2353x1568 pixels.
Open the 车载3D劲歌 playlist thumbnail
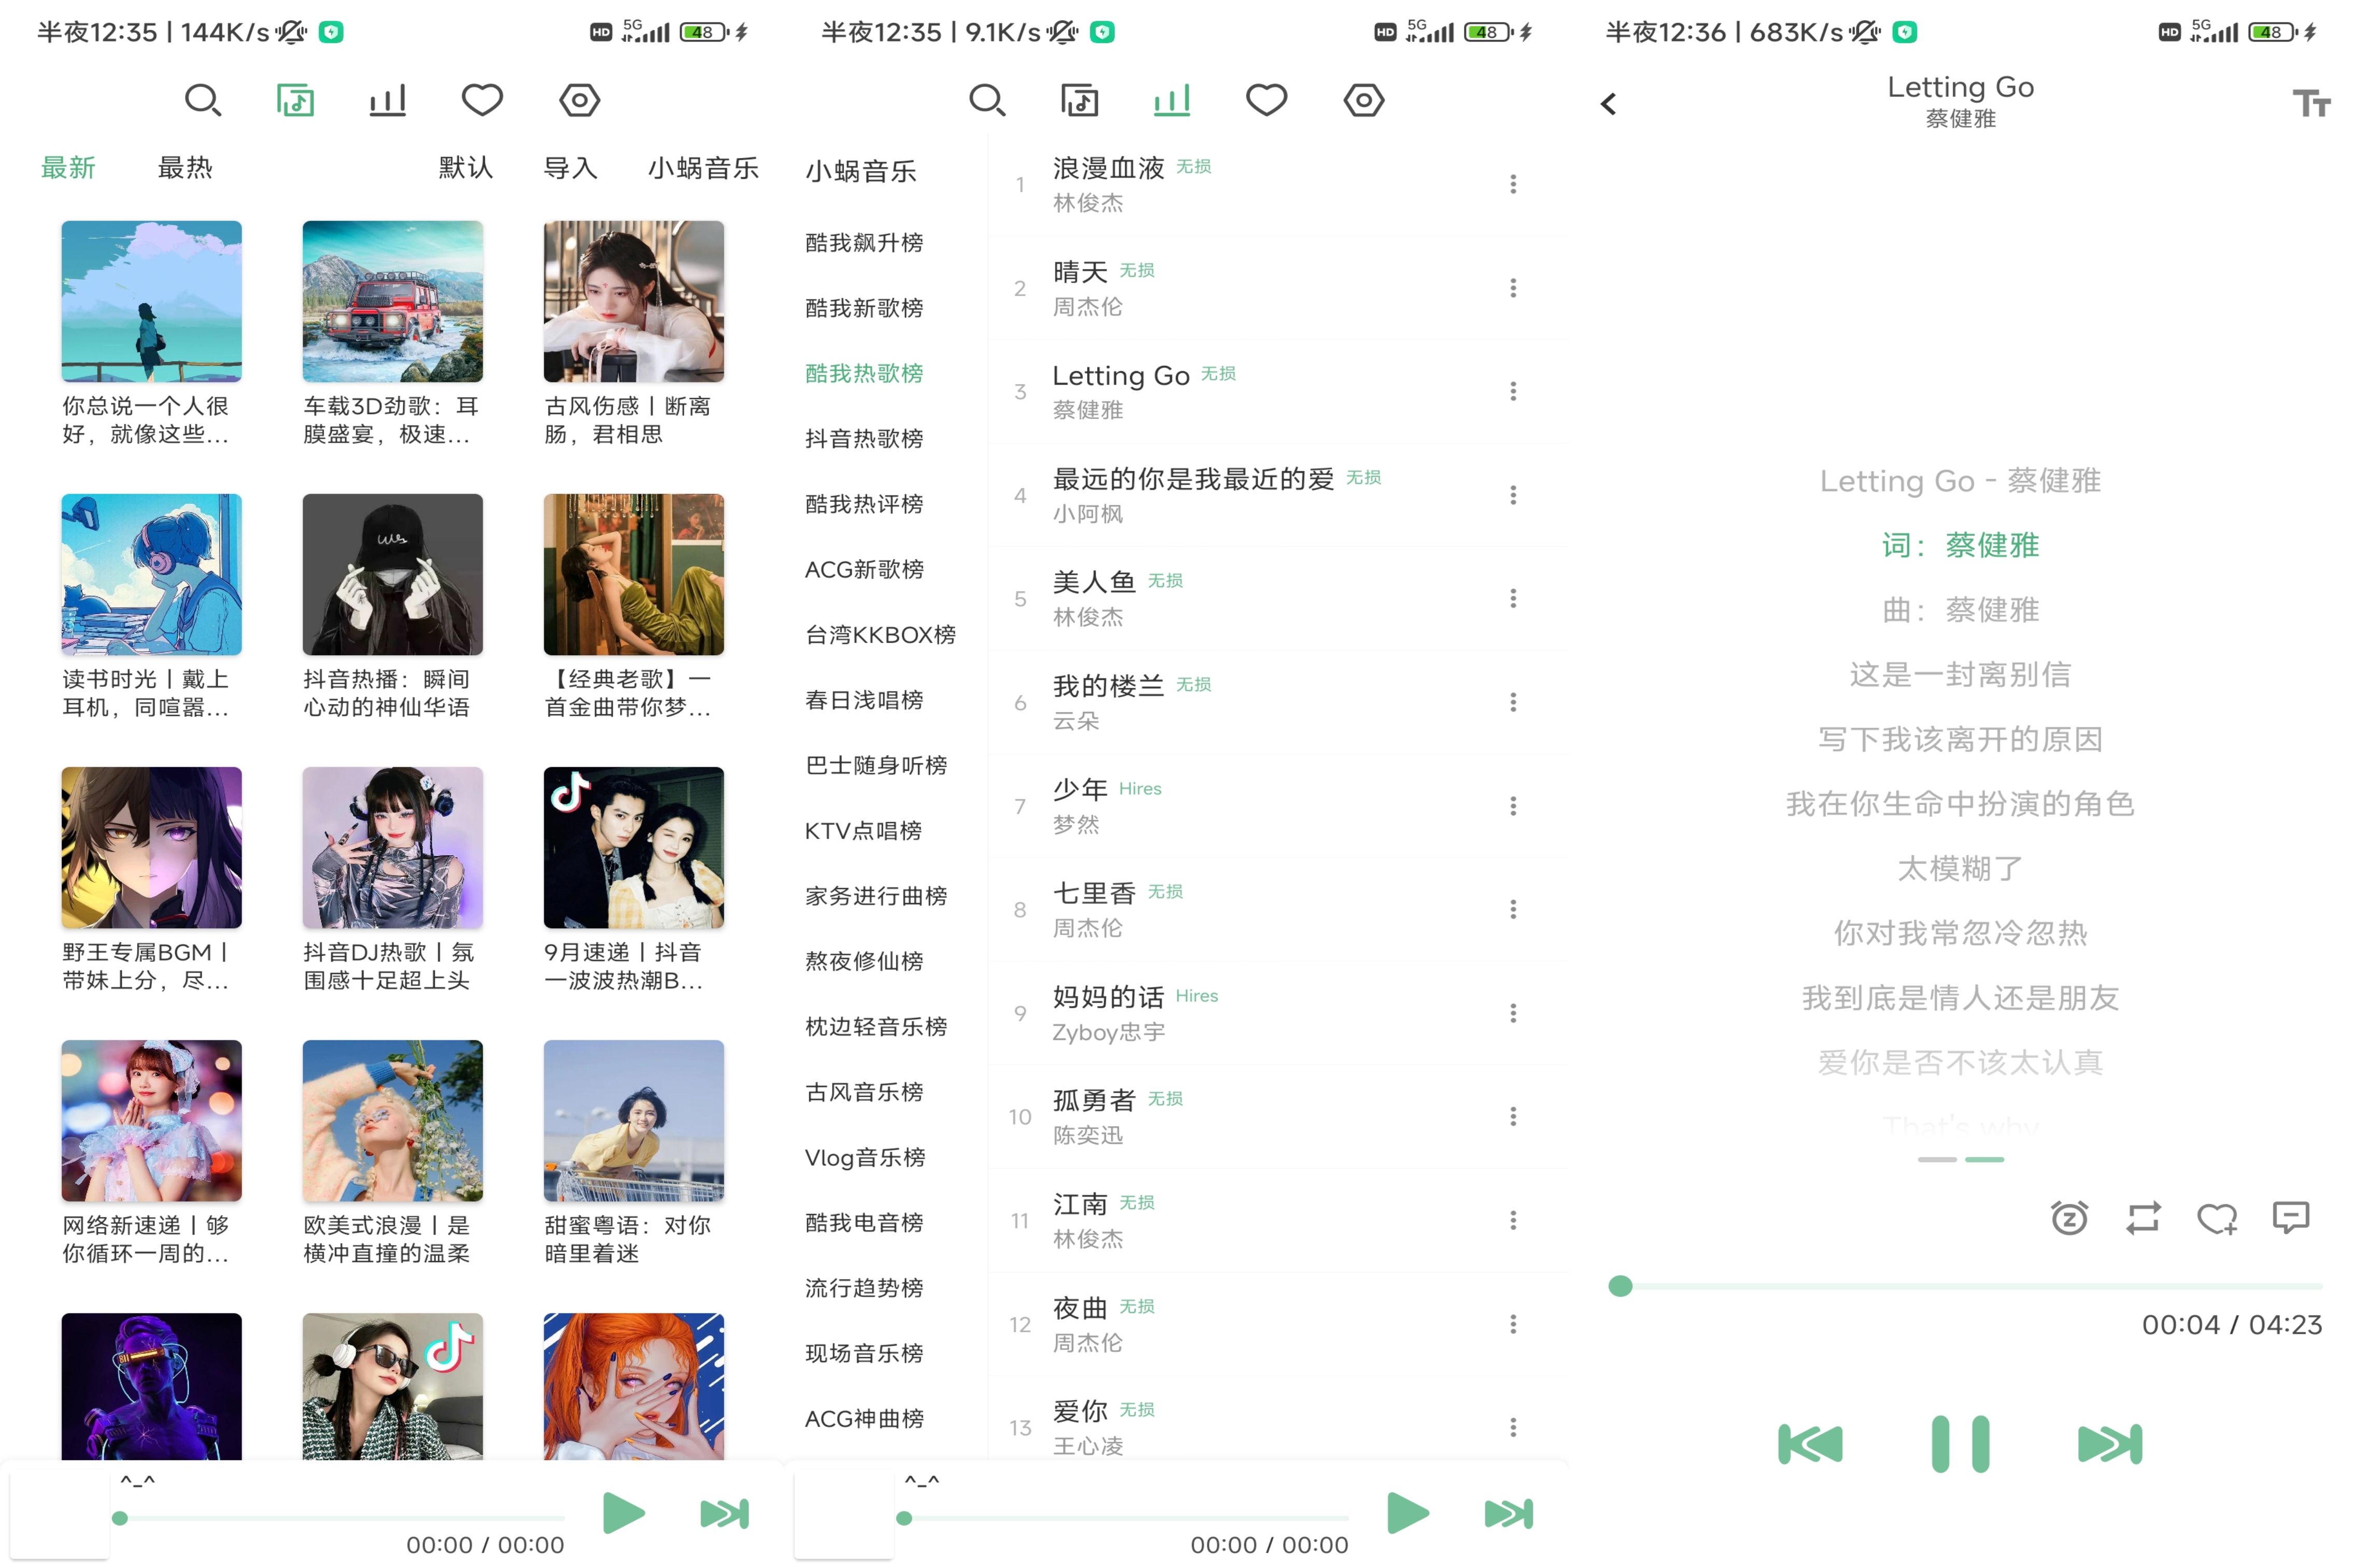(392, 301)
